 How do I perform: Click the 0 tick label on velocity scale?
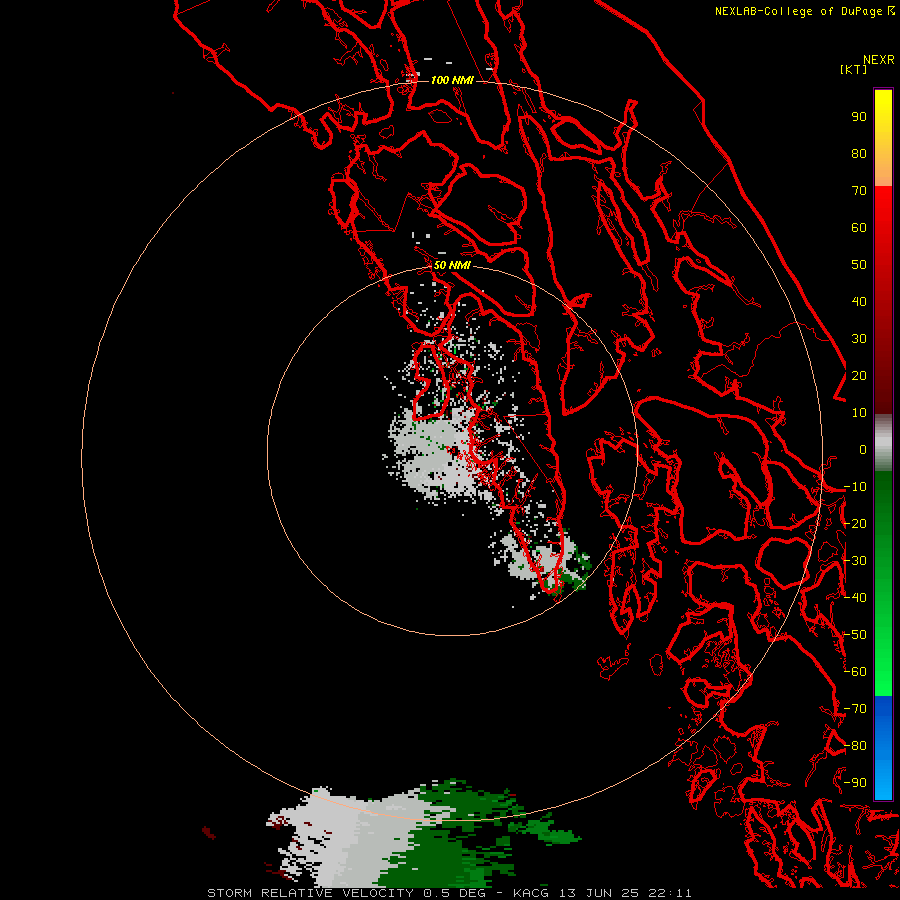[863, 449]
